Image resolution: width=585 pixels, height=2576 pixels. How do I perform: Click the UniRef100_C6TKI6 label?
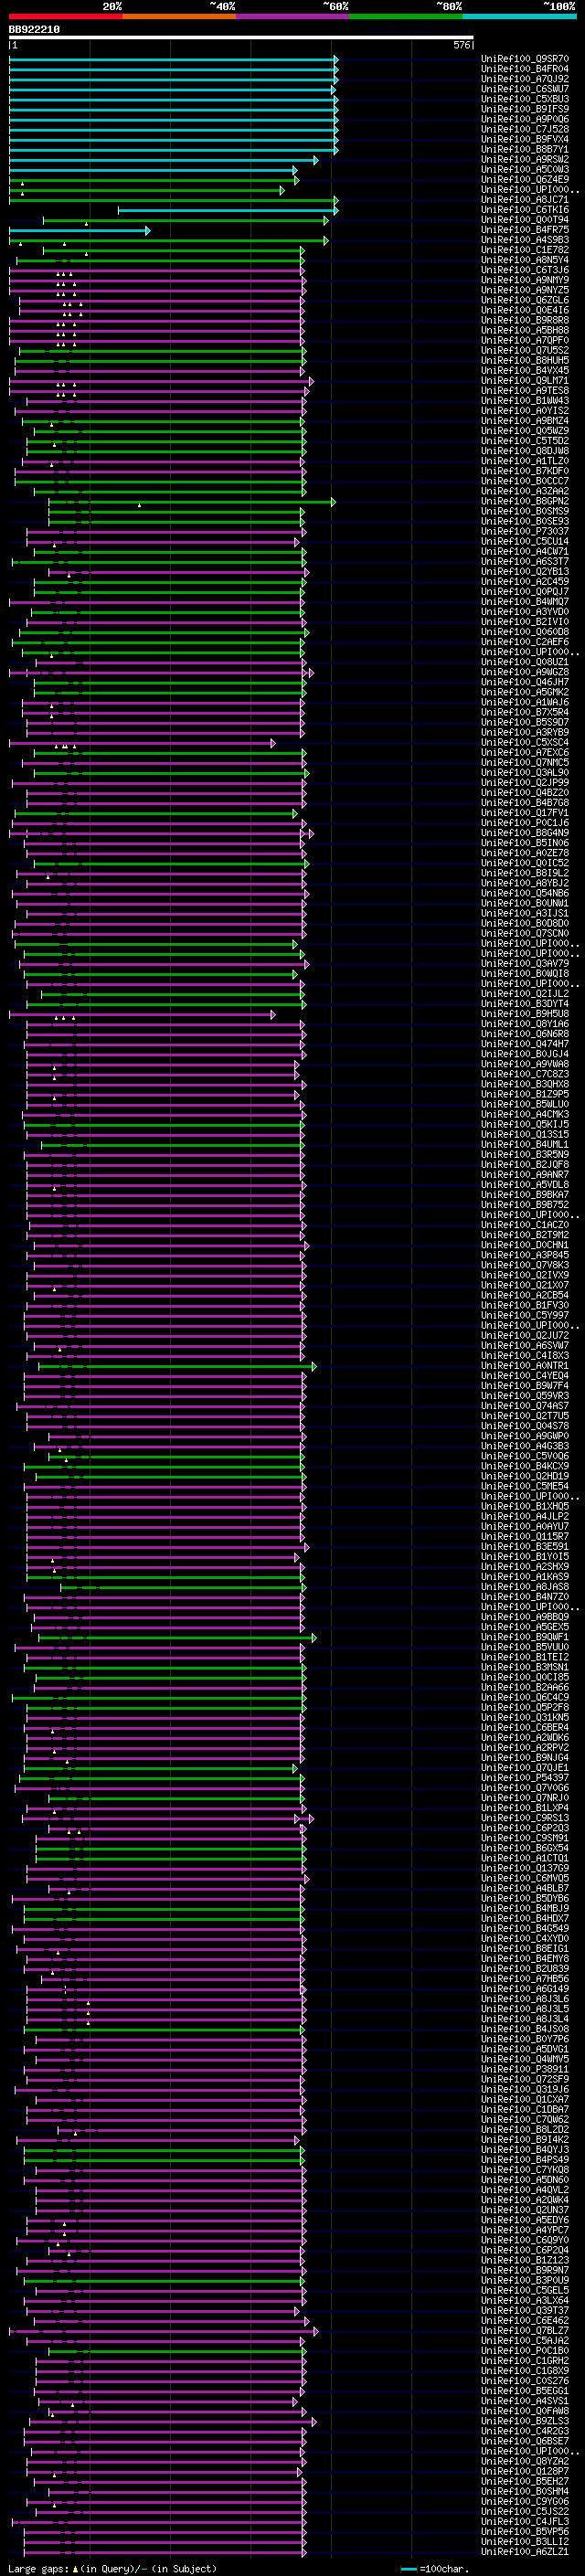[525, 210]
